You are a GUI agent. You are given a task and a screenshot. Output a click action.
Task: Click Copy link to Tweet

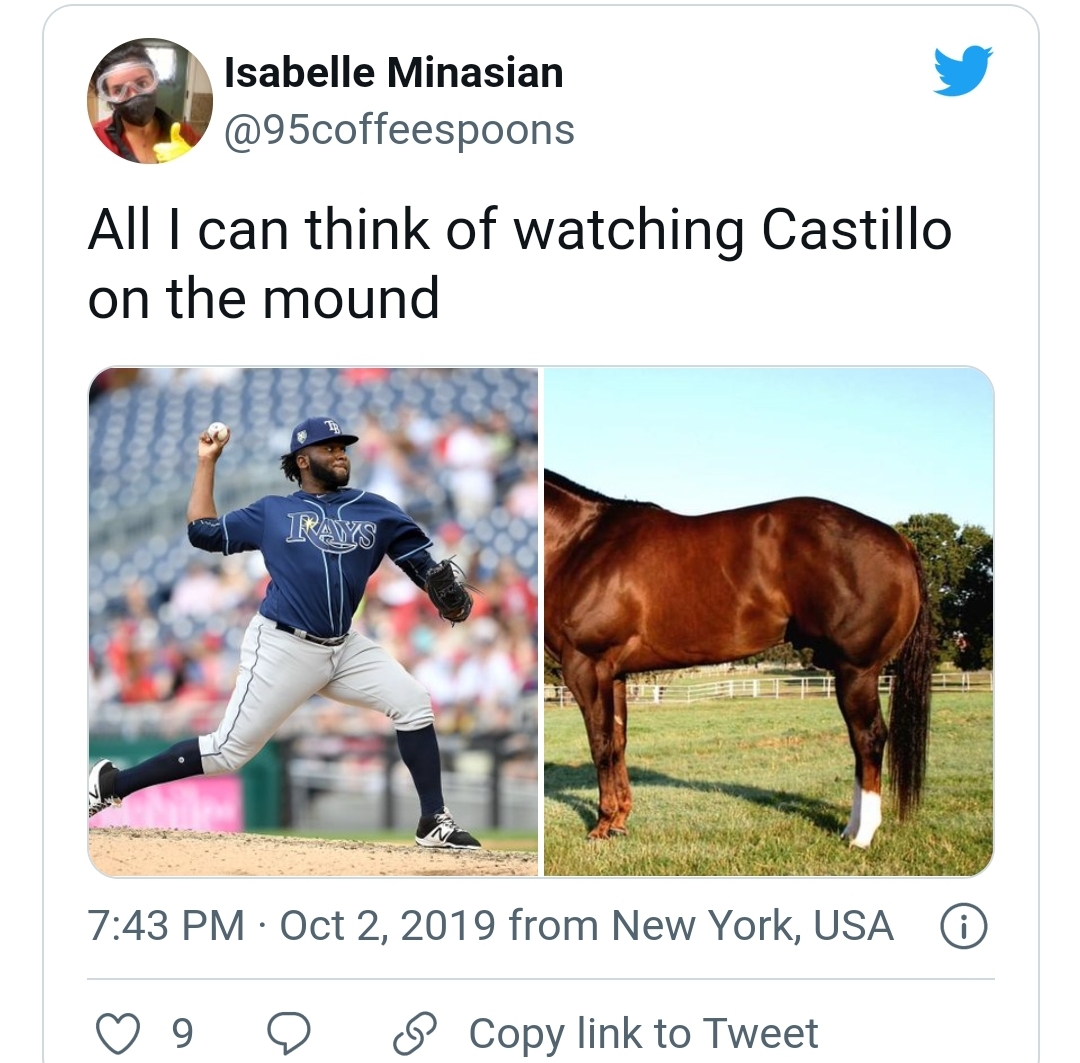click(x=643, y=1033)
